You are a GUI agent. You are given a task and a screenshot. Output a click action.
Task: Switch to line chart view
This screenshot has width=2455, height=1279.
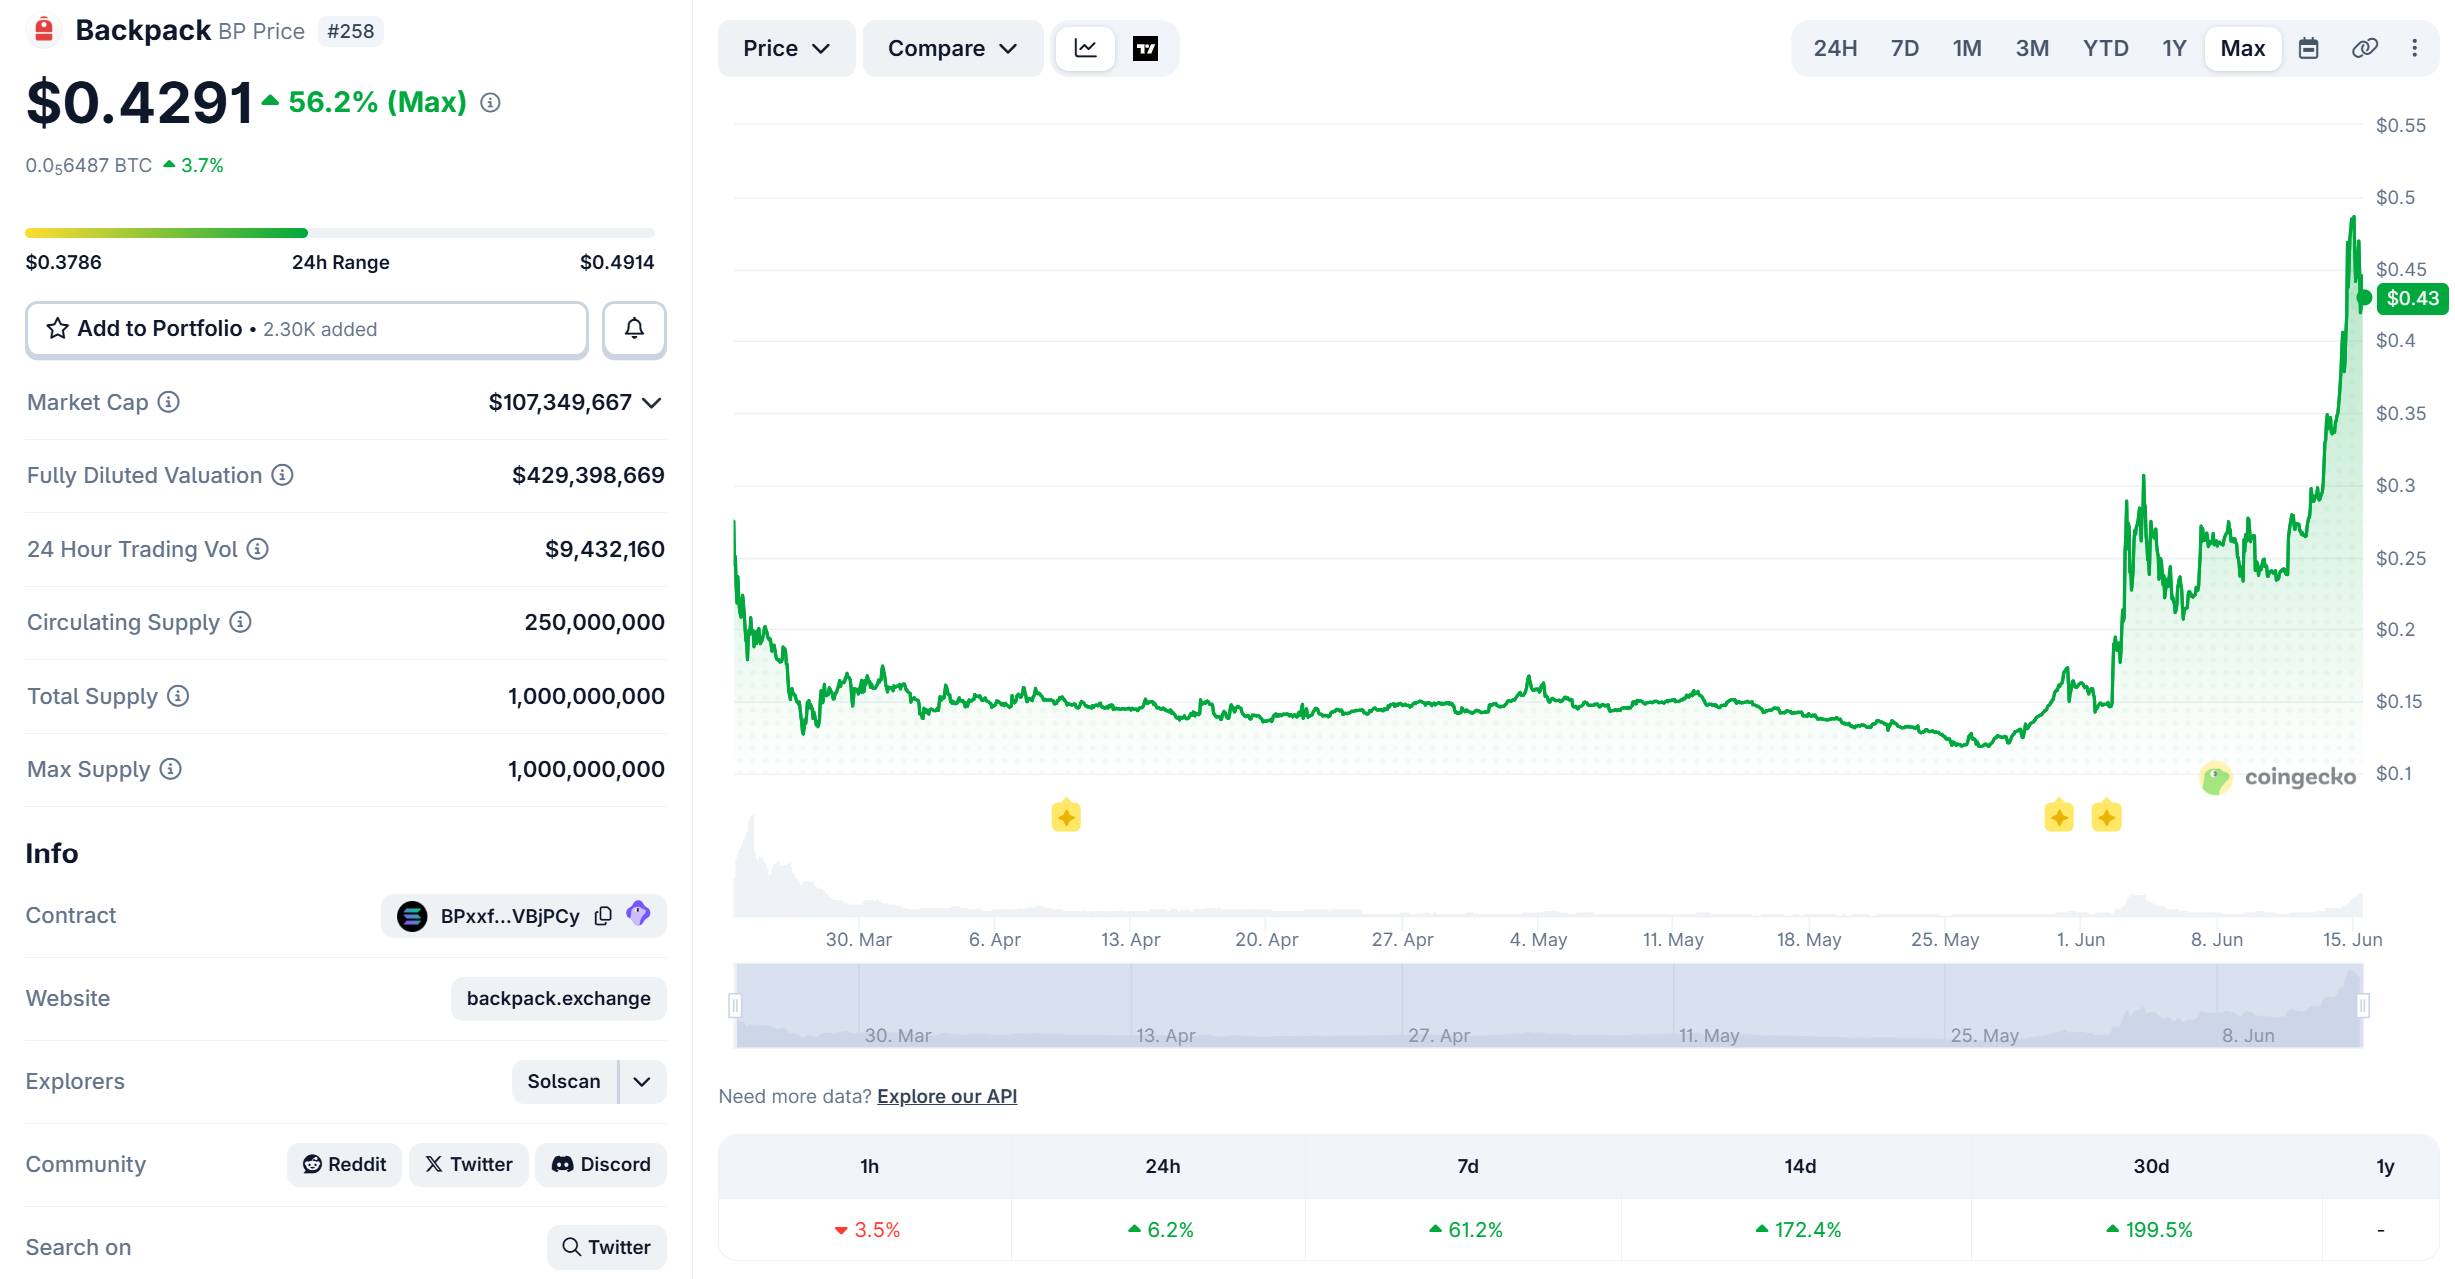pyautogui.click(x=1086, y=48)
